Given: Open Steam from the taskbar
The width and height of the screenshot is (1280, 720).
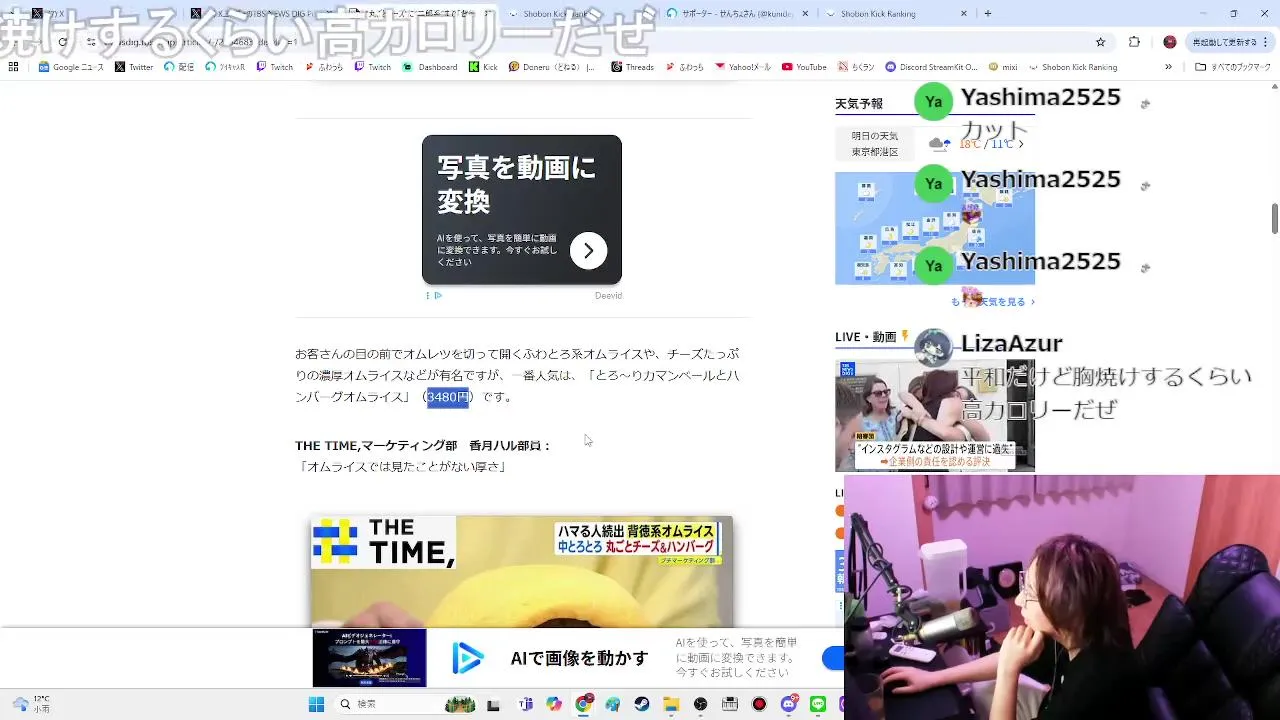Looking at the screenshot, I should click(642, 704).
